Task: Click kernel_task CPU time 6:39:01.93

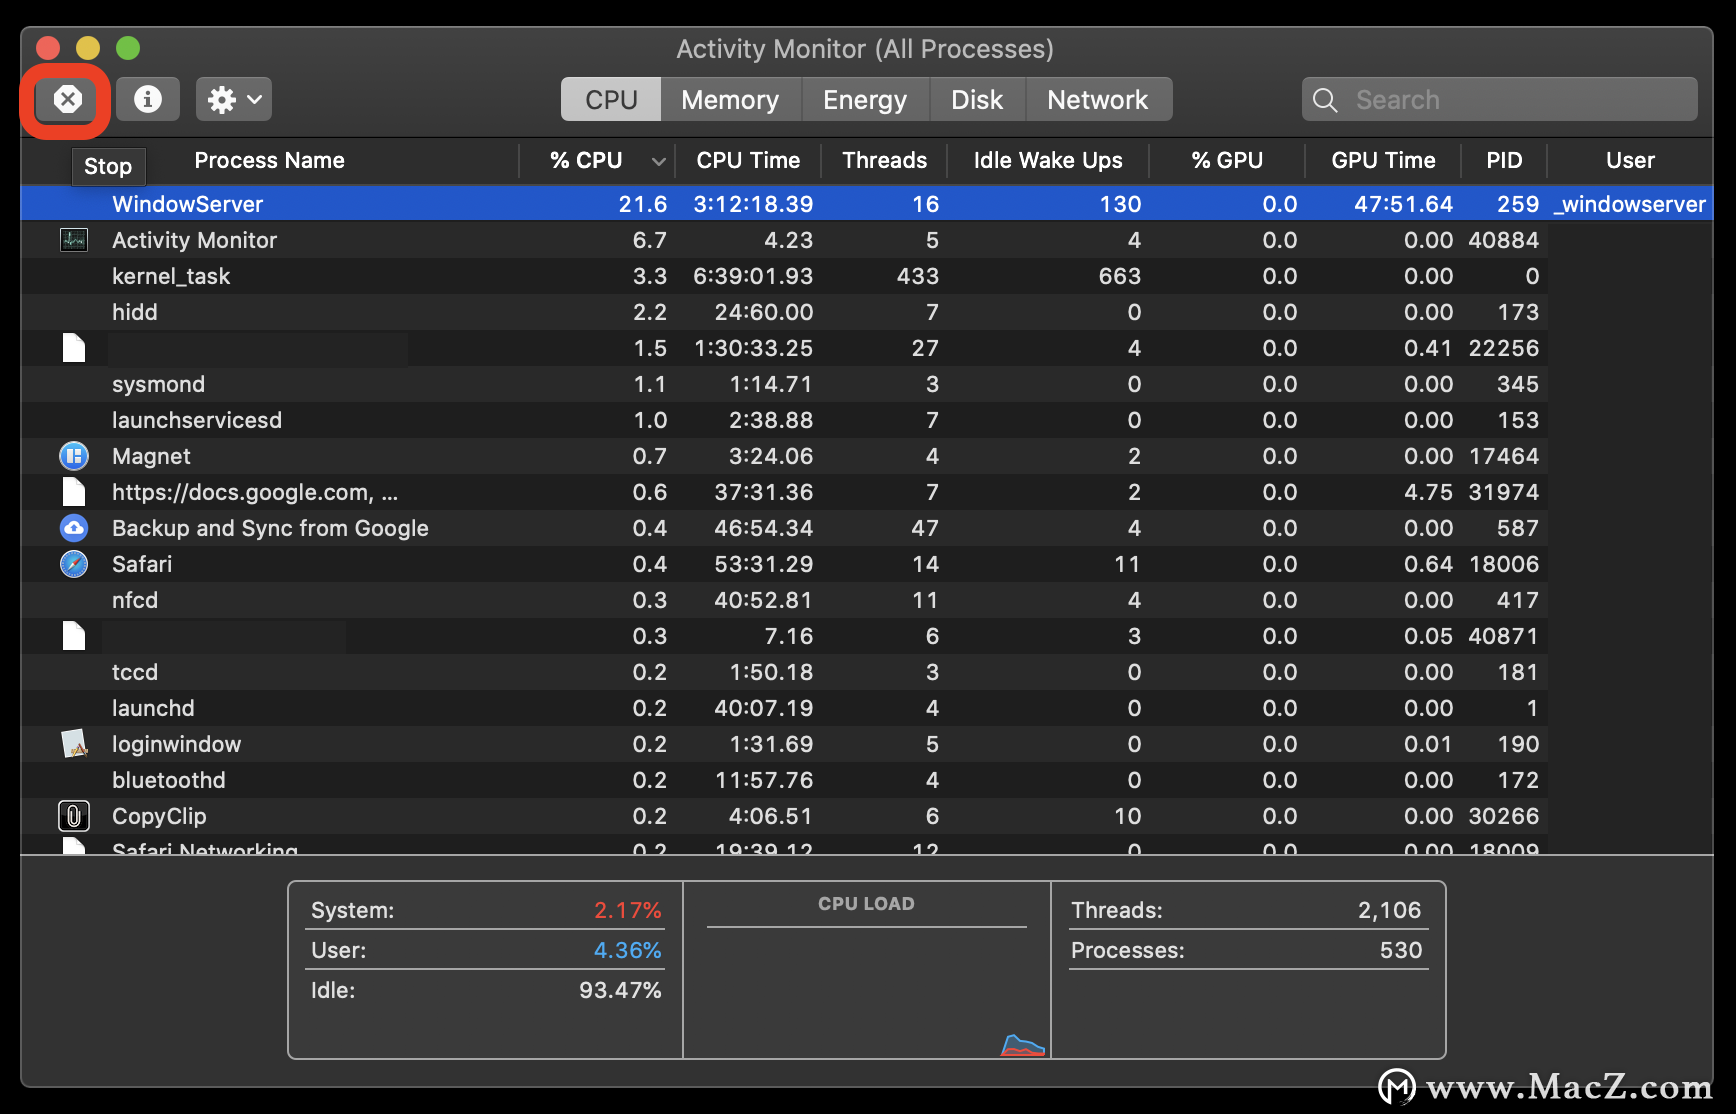Action: point(753,276)
